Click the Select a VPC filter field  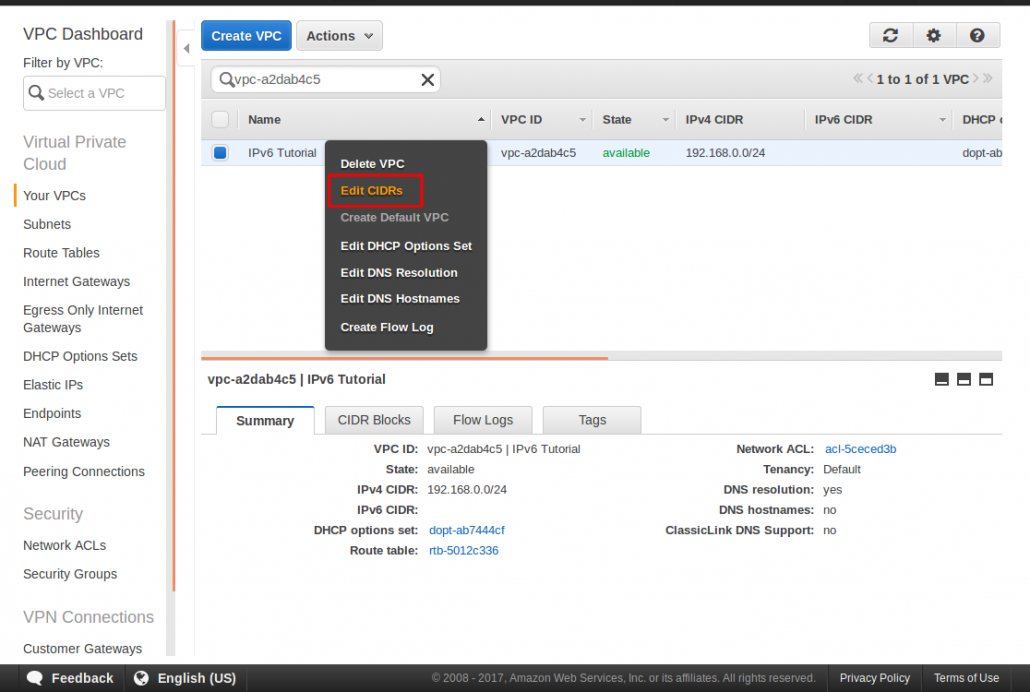(94, 93)
